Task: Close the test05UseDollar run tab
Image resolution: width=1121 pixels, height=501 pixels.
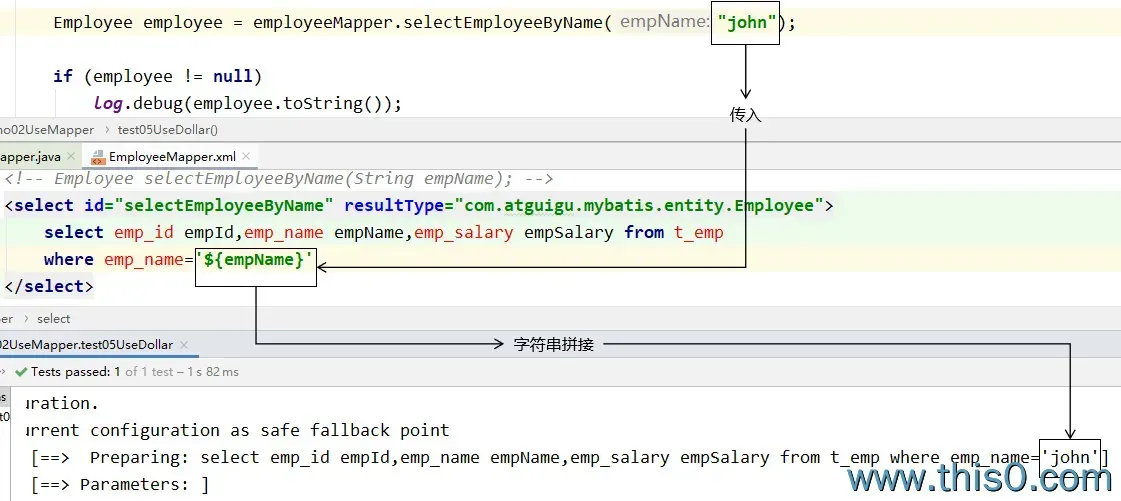Action: [184, 345]
